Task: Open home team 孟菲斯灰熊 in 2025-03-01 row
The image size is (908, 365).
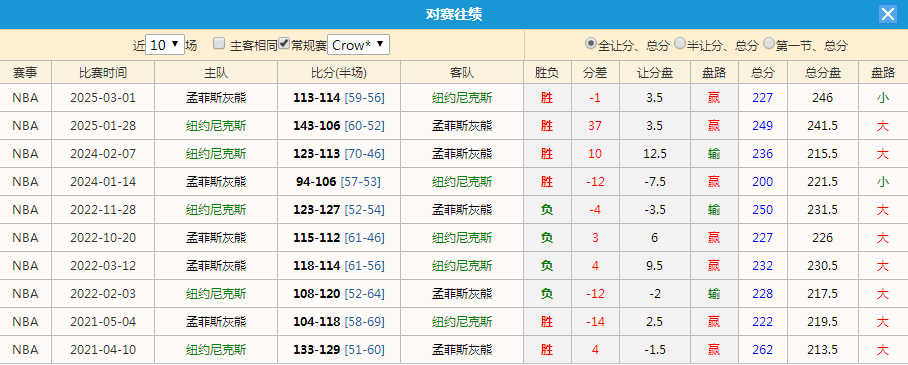Action: 216,98
